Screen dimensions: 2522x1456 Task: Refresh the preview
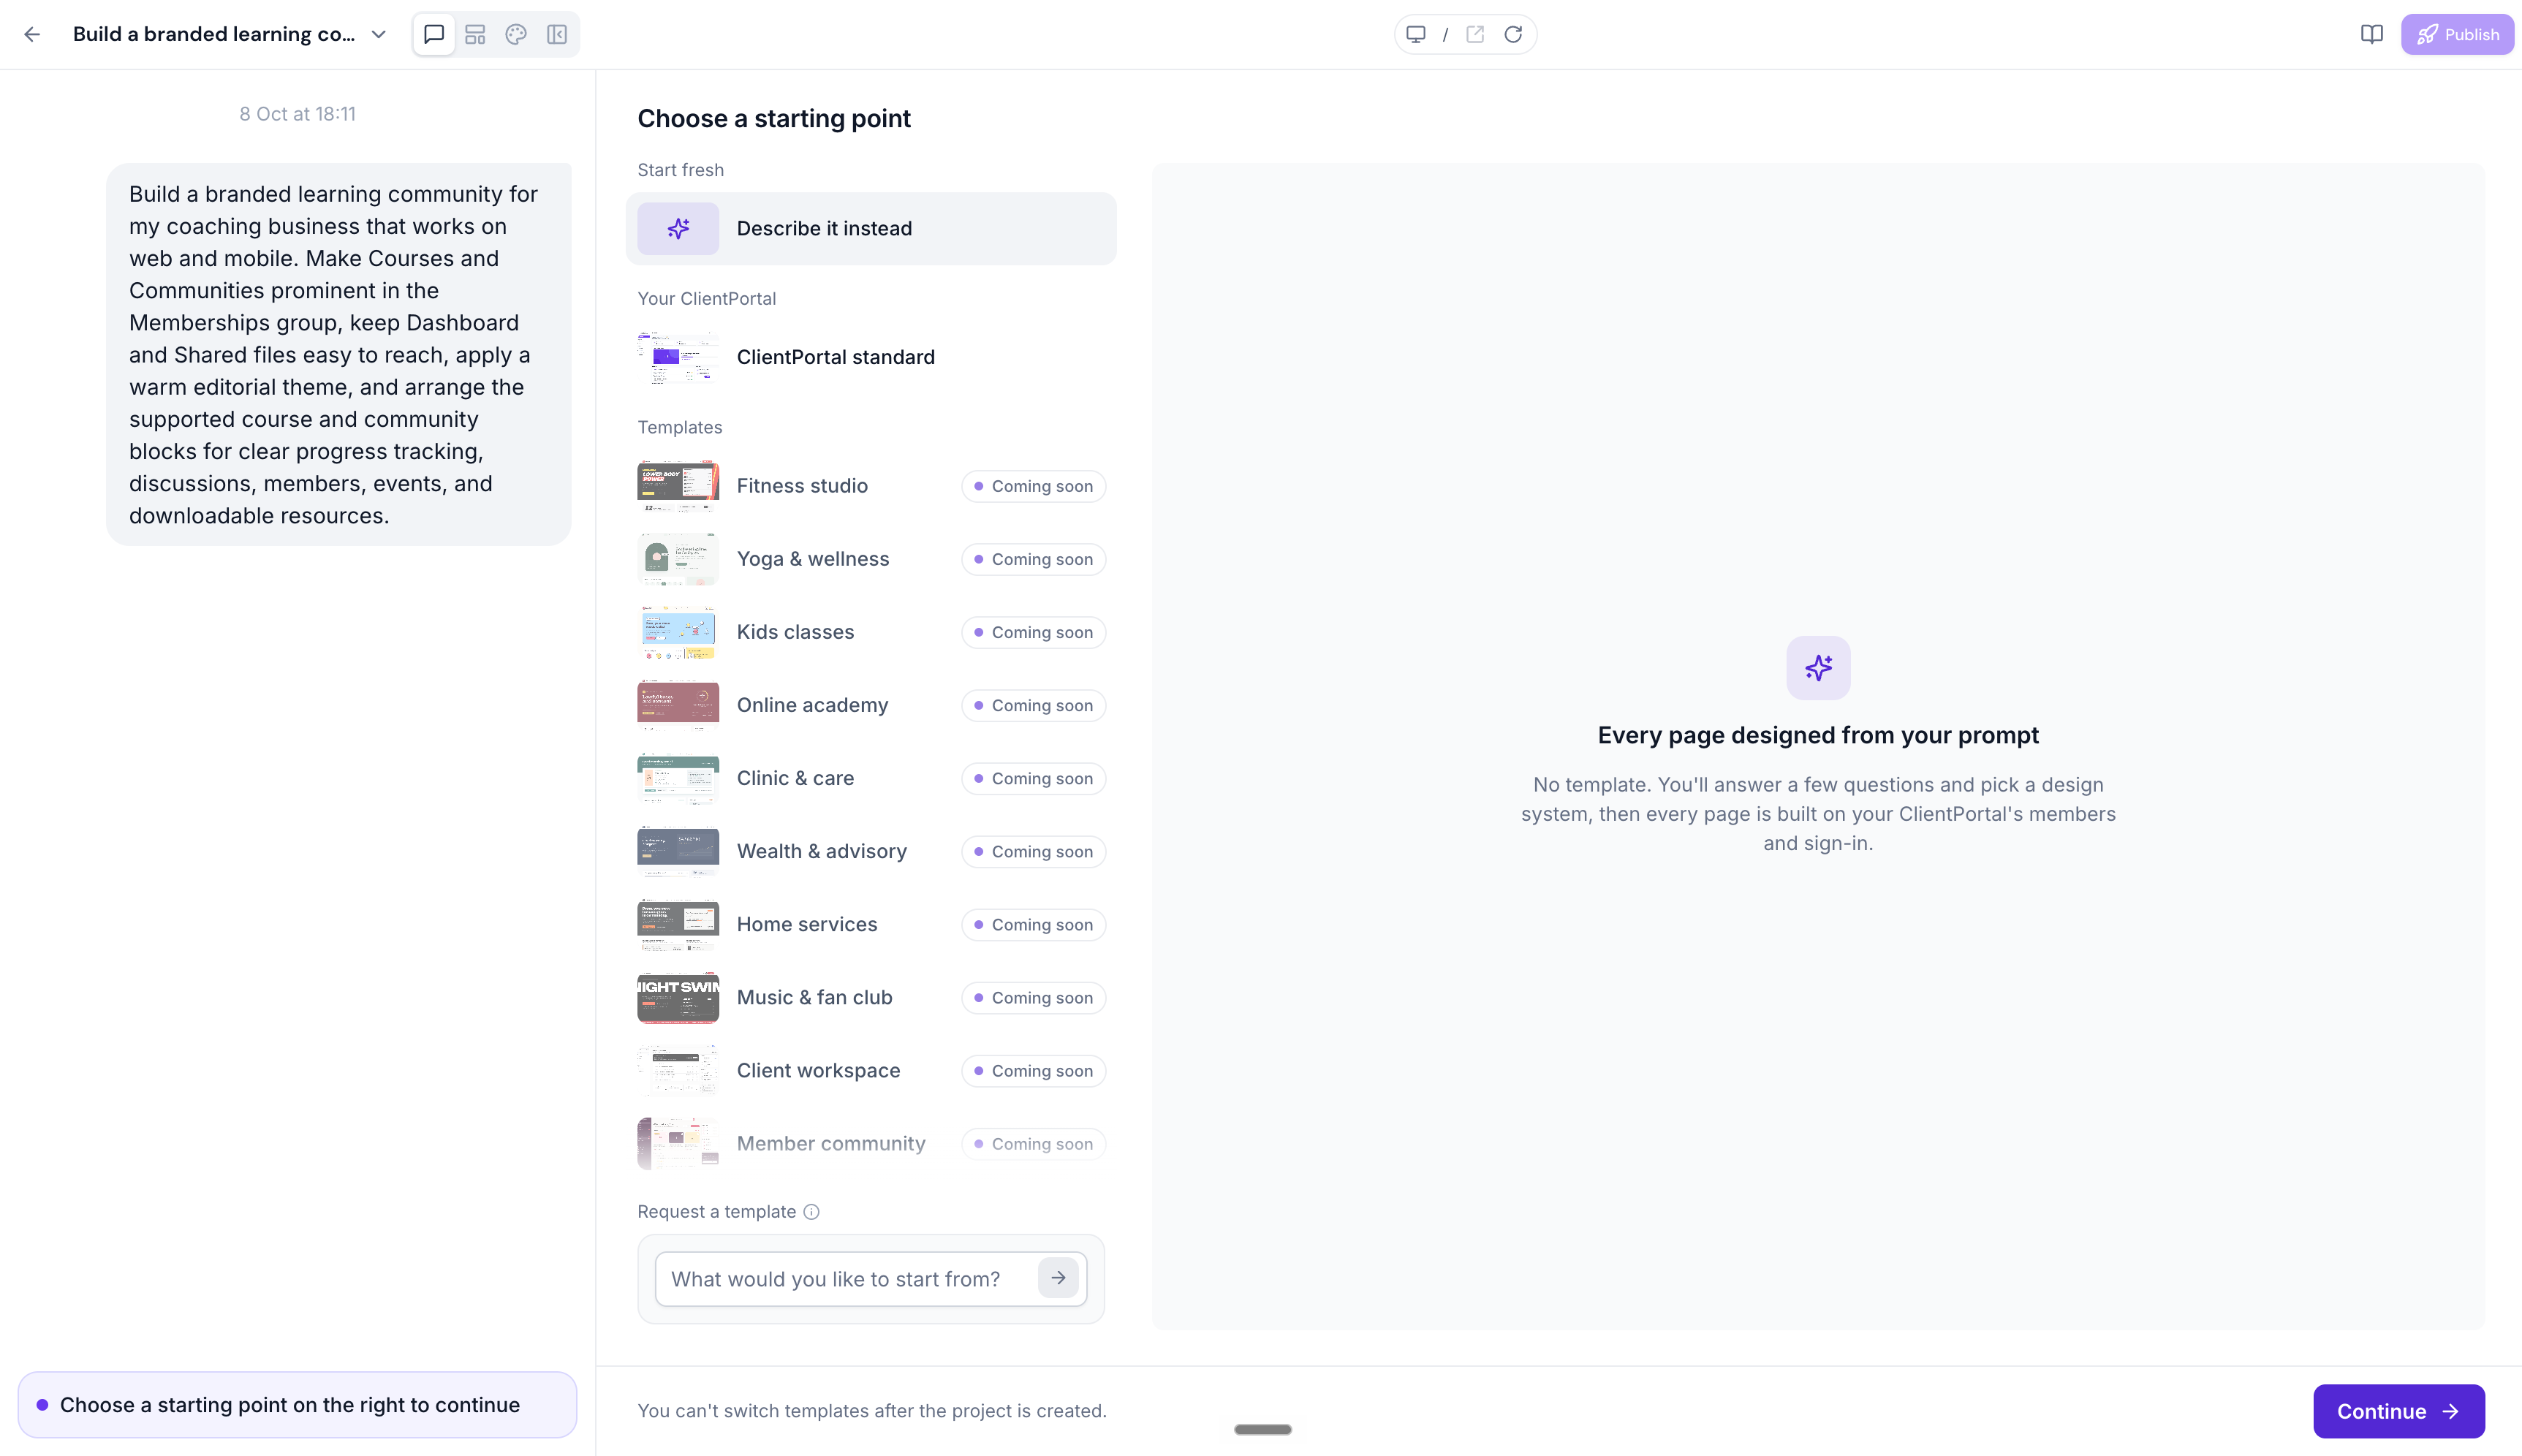click(1513, 34)
